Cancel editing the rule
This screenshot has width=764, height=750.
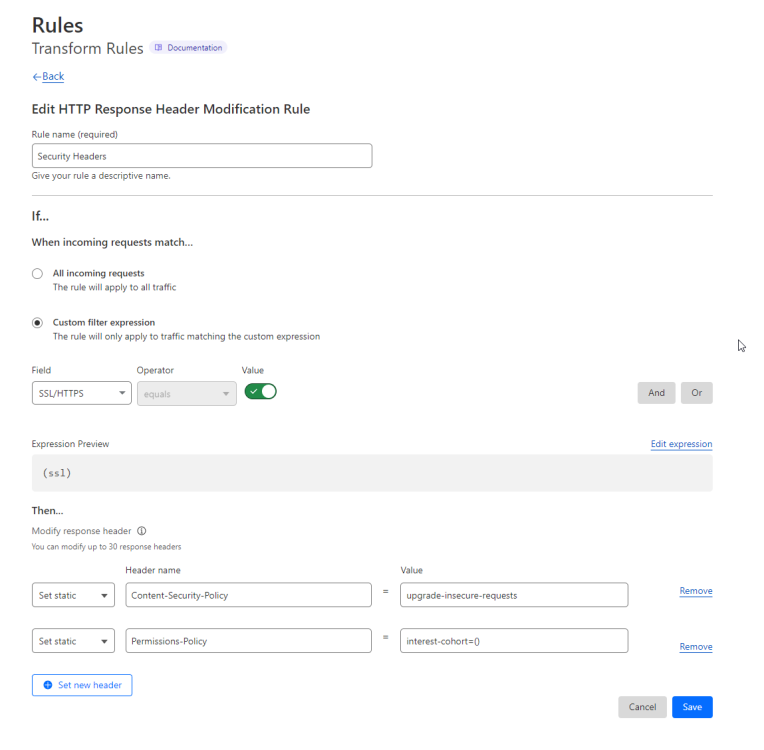pos(642,707)
